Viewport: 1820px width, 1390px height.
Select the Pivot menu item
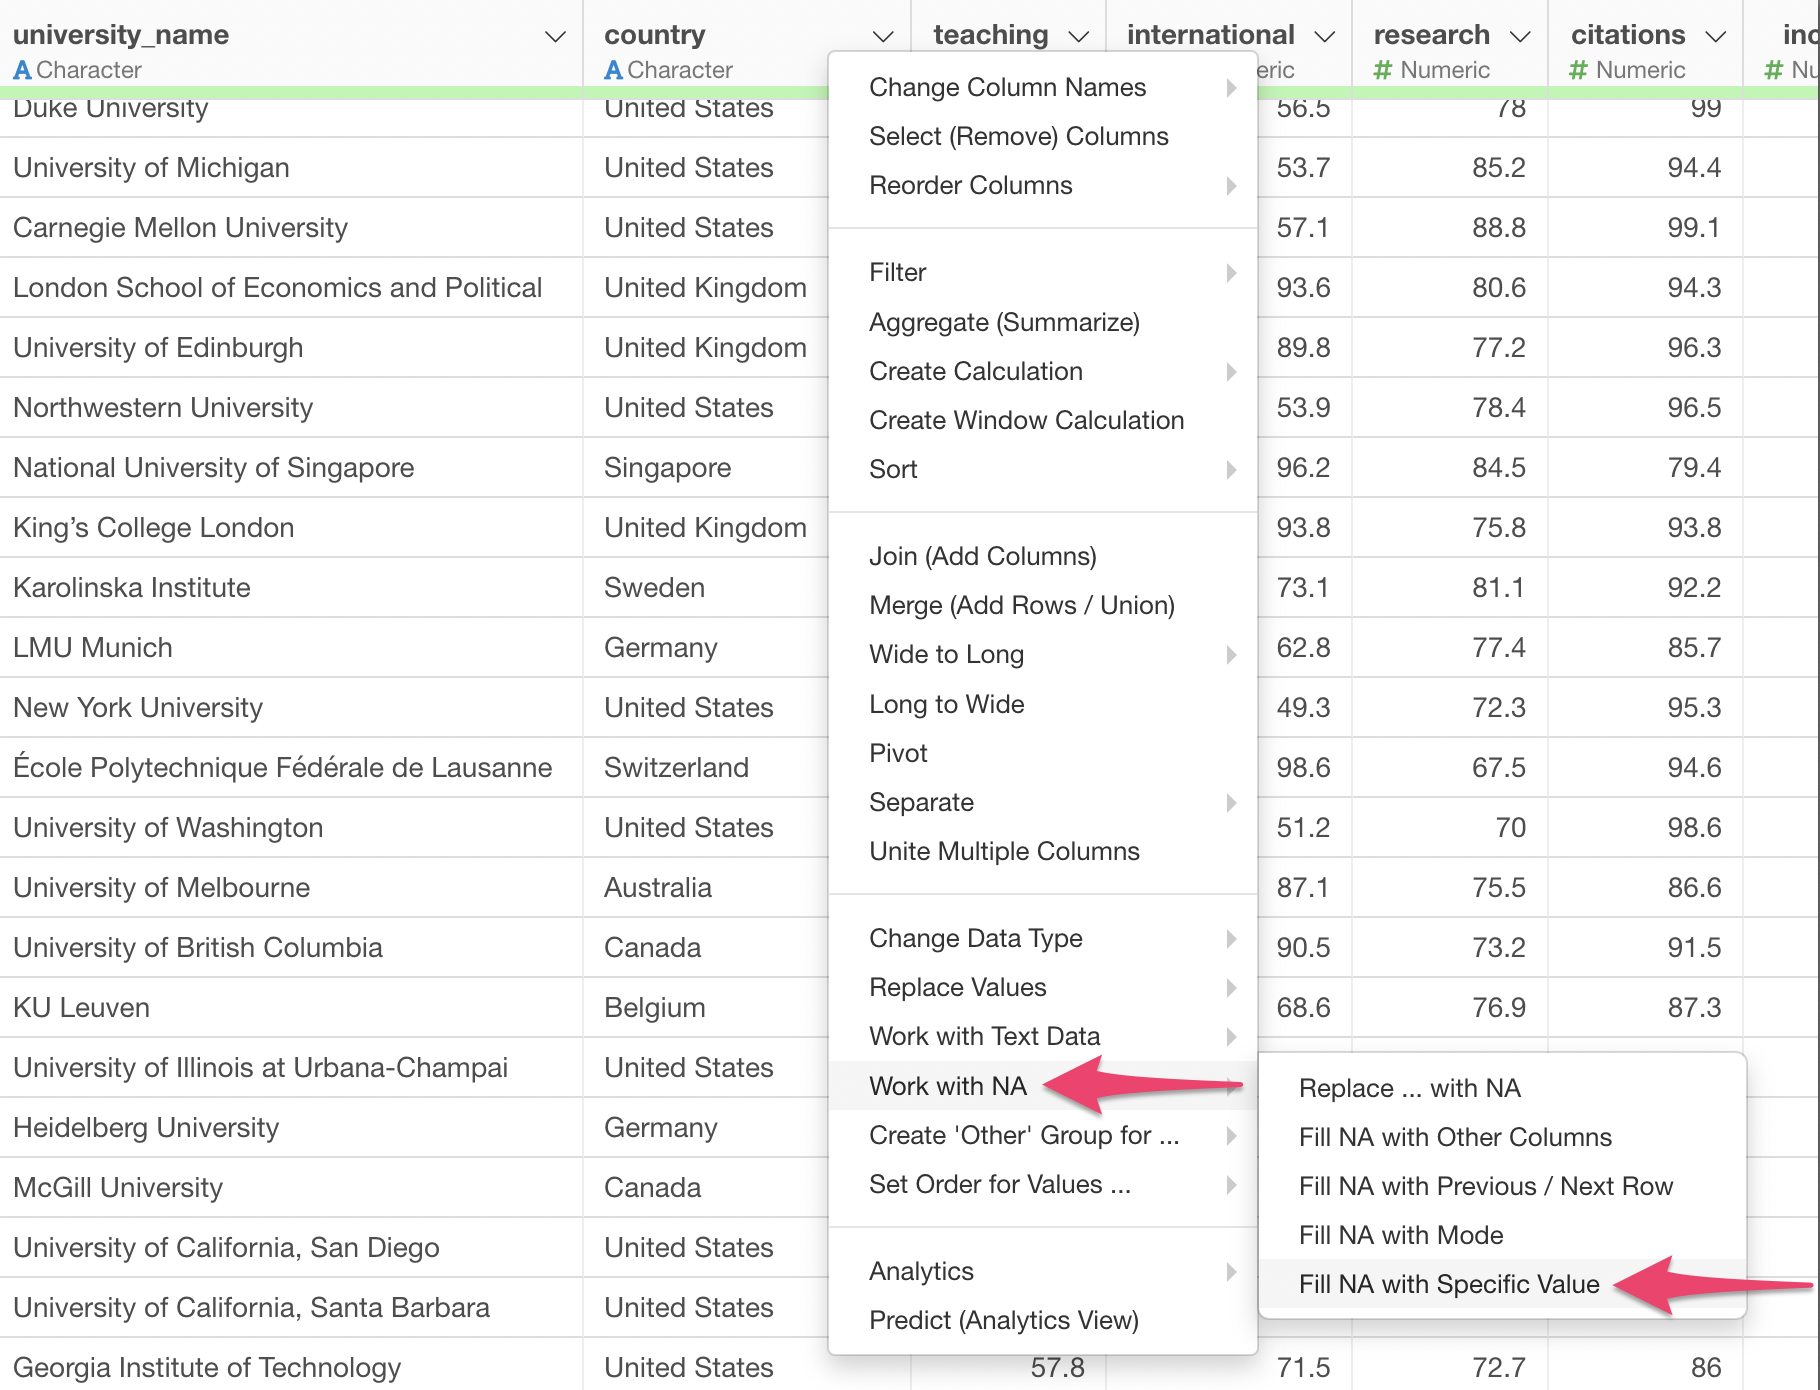click(x=1043, y=753)
